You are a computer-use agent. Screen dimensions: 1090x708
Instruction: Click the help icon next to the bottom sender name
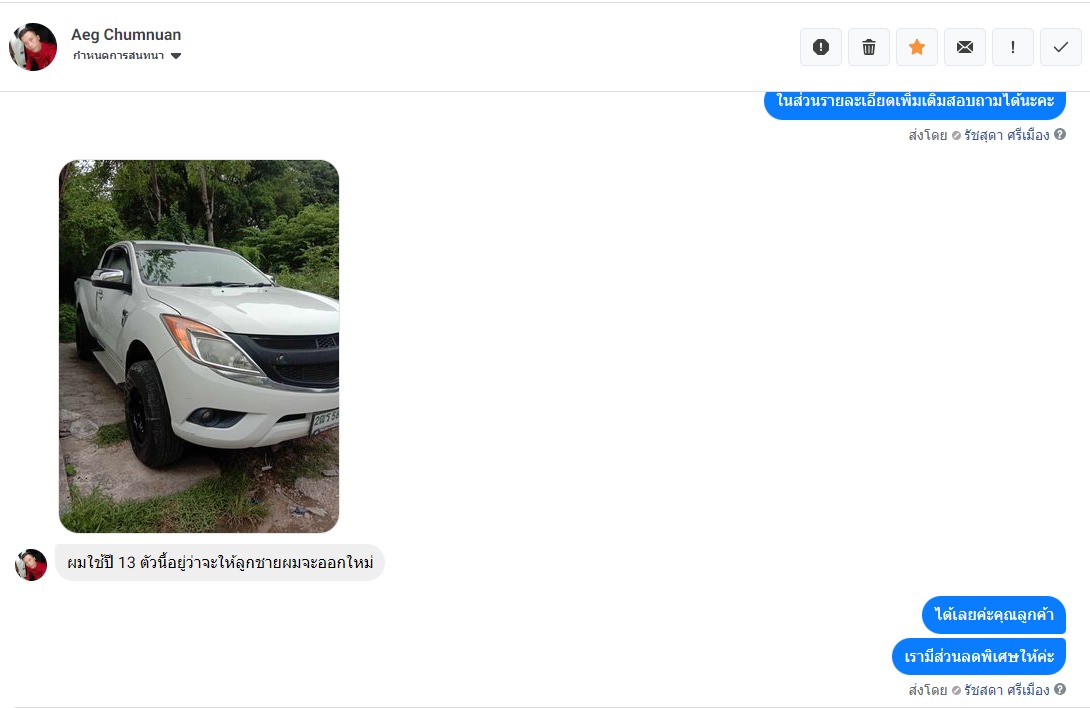(1059, 689)
